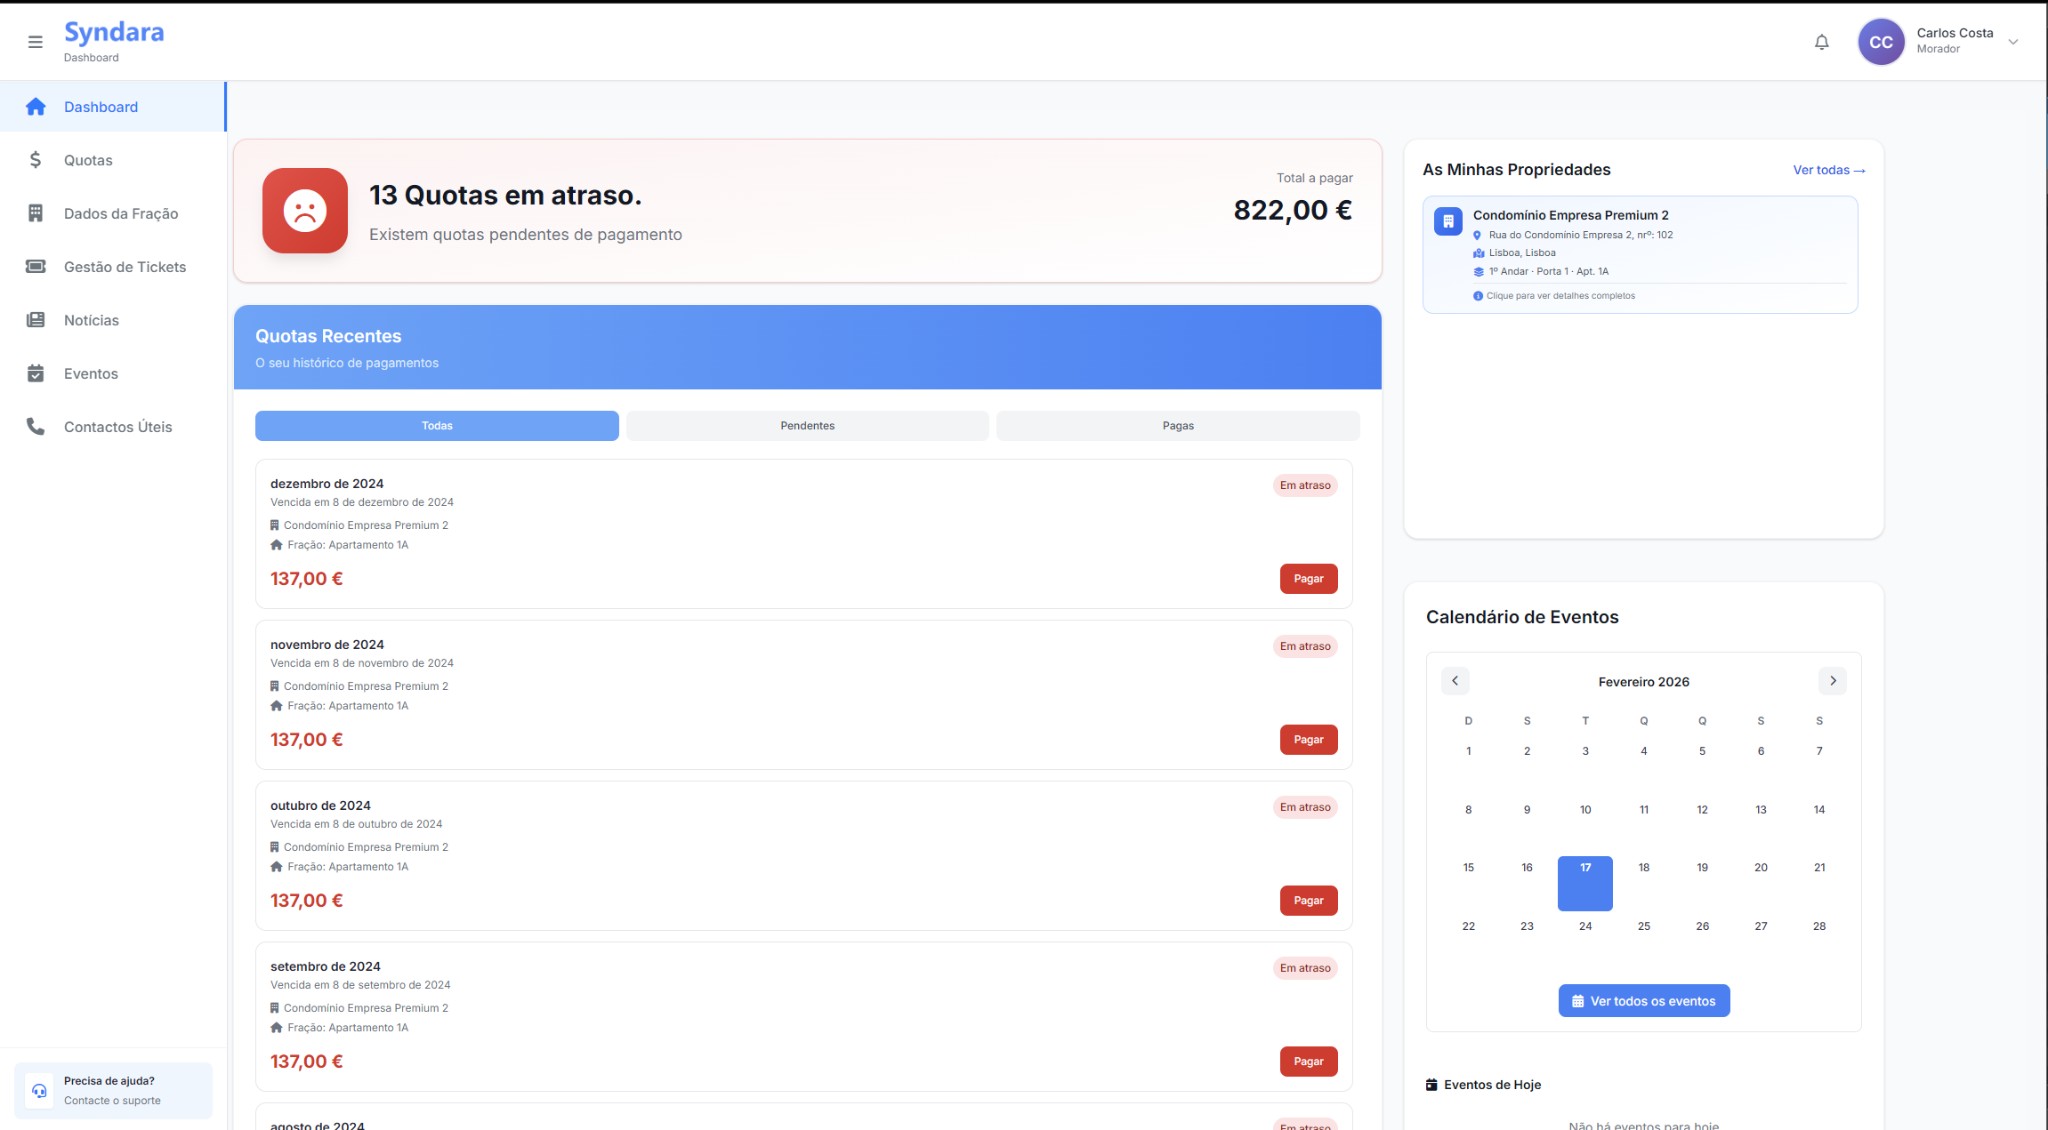Select day 24 on the calendar
The image size is (2048, 1130).
[1585, 926]
